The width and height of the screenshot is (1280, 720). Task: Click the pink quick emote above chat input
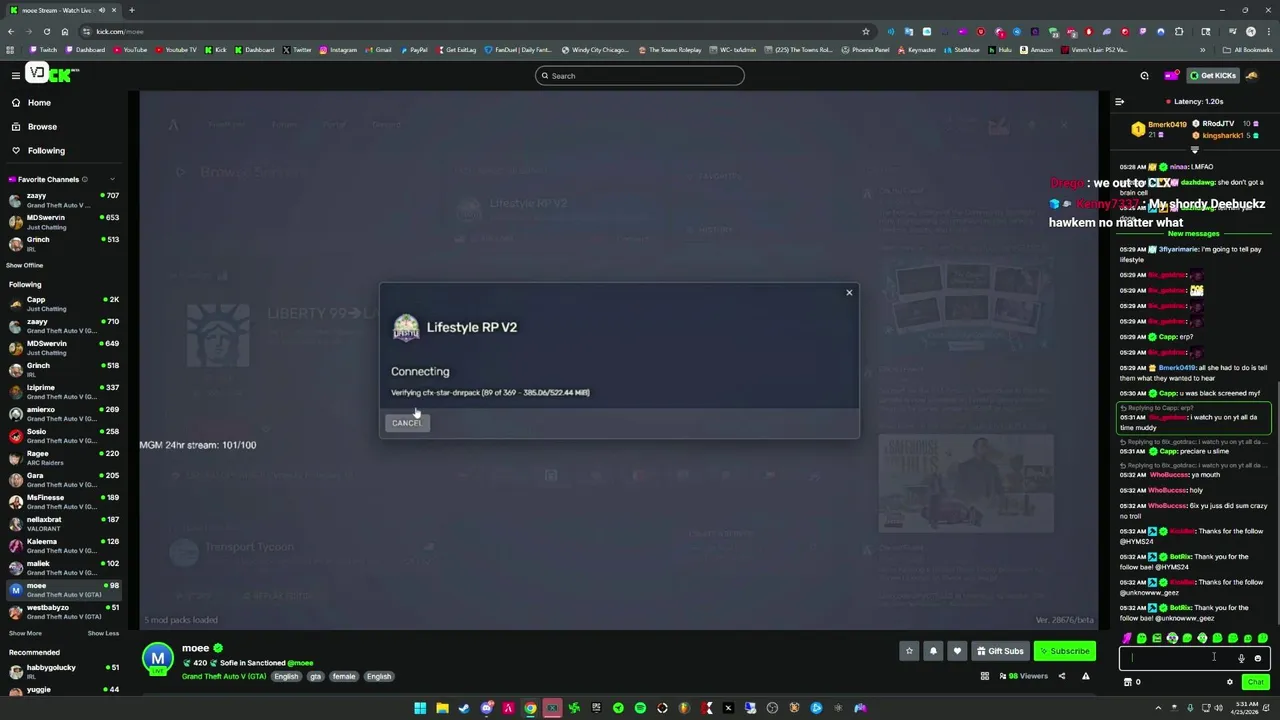[1127, 638]
